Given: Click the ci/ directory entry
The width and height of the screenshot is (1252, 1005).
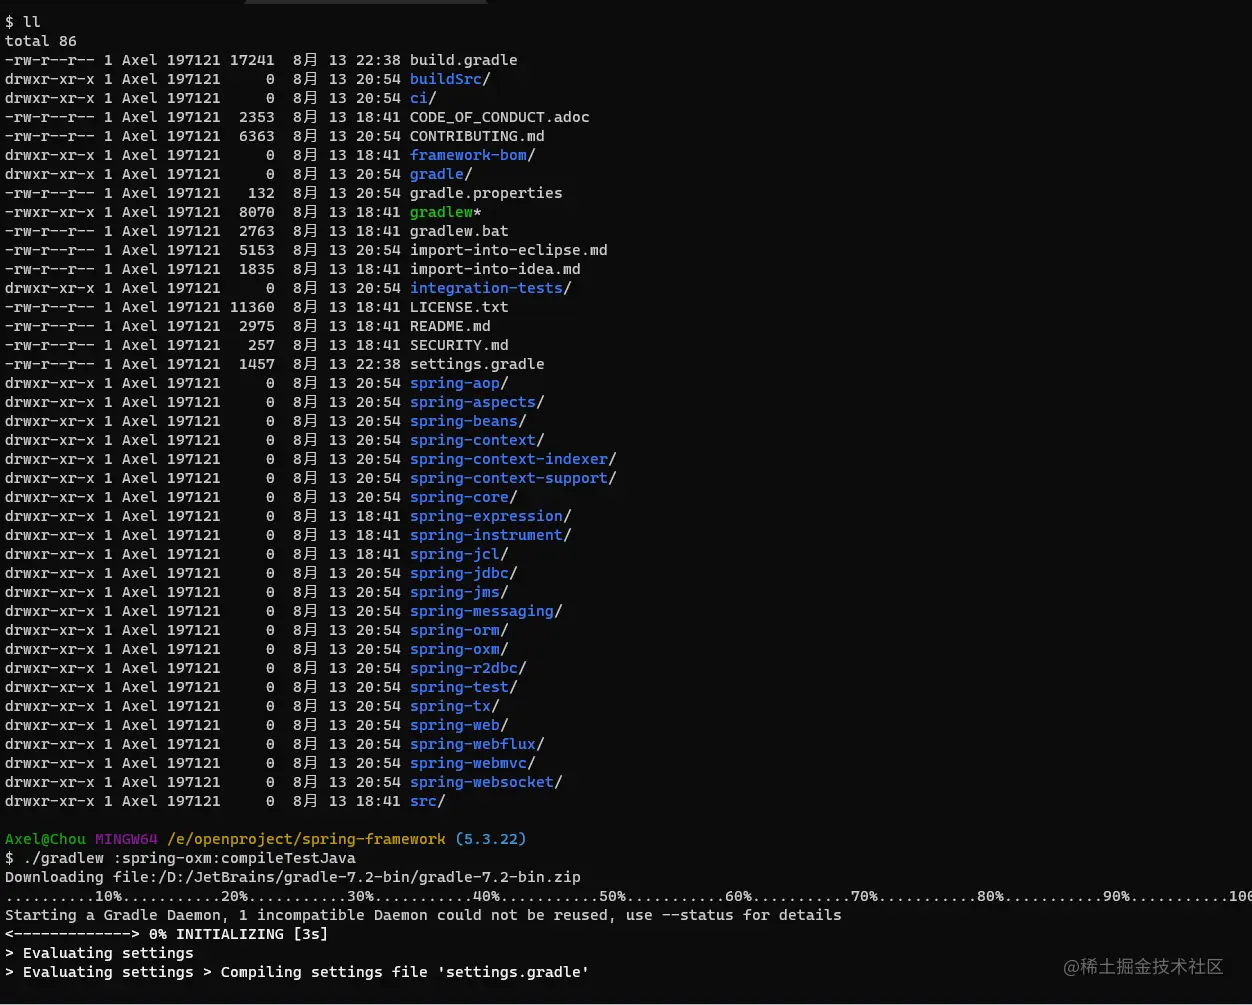Looking at the screenshot, I should 423,98.
